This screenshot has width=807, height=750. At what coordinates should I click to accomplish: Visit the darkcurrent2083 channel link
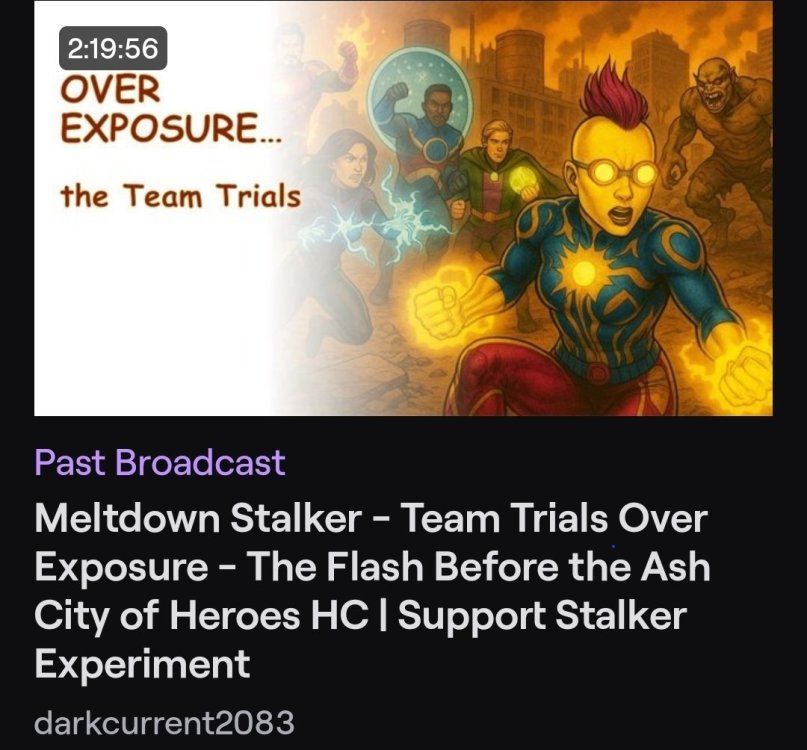[x=164, y=722]
